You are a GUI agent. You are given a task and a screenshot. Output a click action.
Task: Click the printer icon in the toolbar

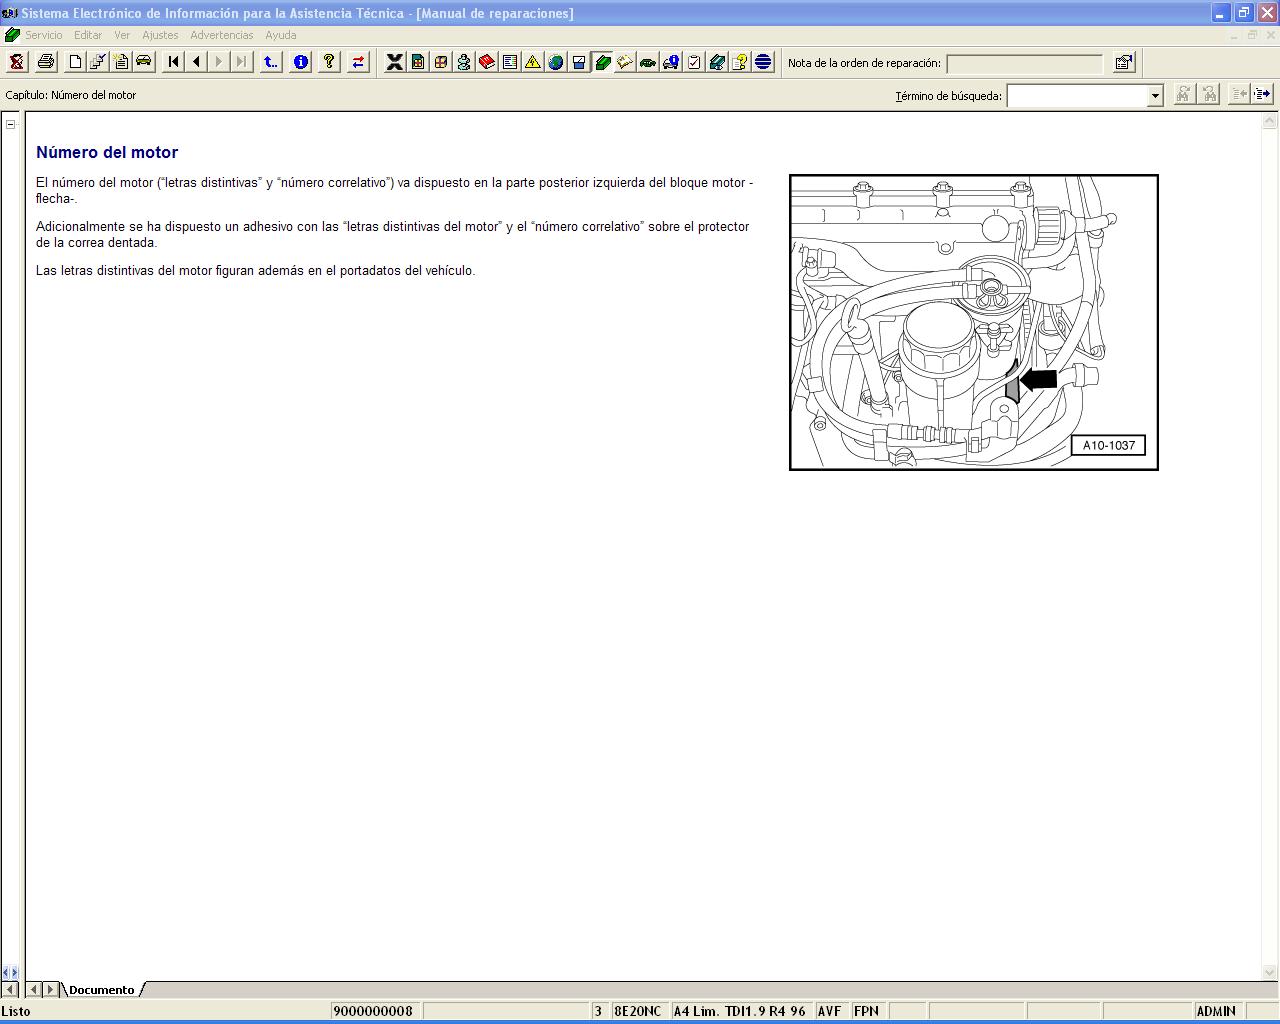tap(46, 62)
